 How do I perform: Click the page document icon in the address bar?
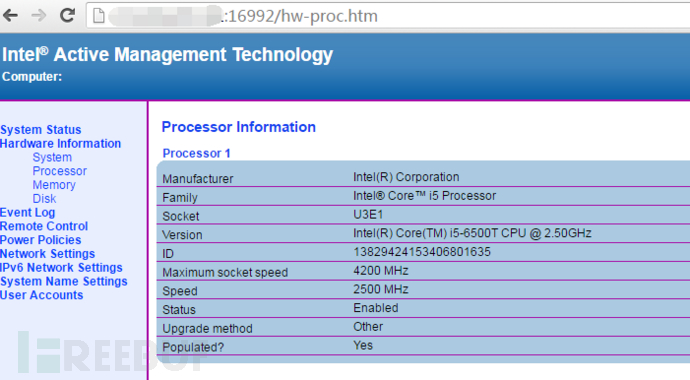coord(99,16)
